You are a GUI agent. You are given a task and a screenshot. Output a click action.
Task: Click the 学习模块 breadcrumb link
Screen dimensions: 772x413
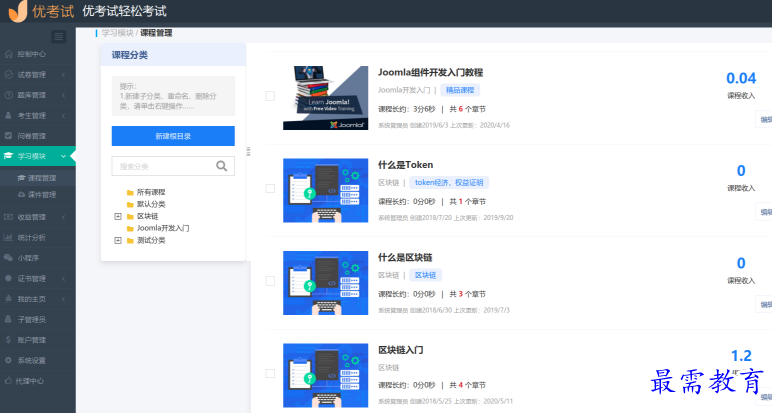click(x=117, y=33)
